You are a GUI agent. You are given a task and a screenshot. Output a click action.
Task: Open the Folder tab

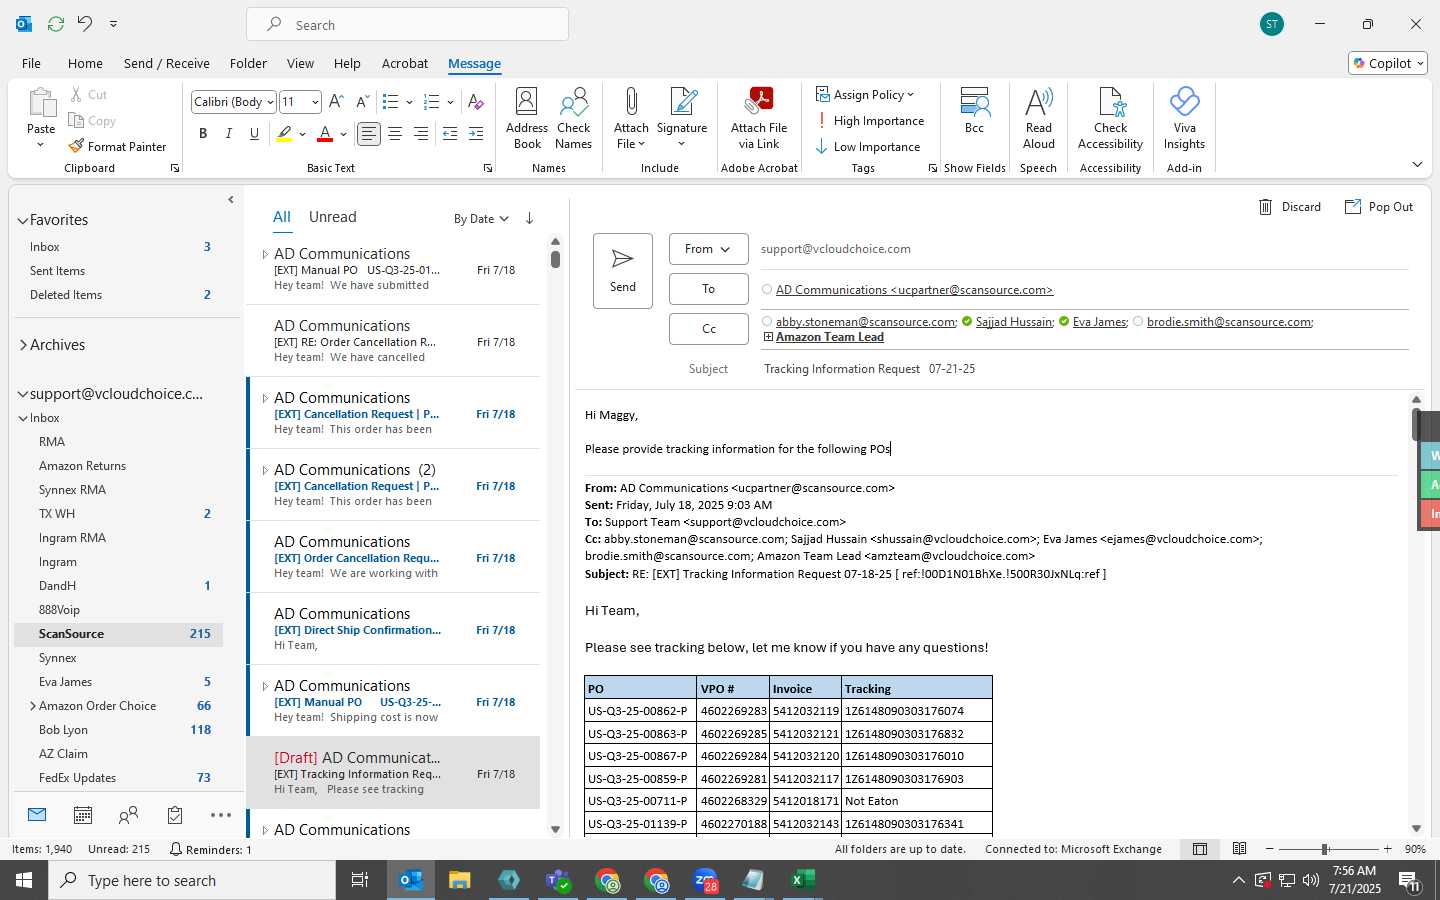coord(248,63)
